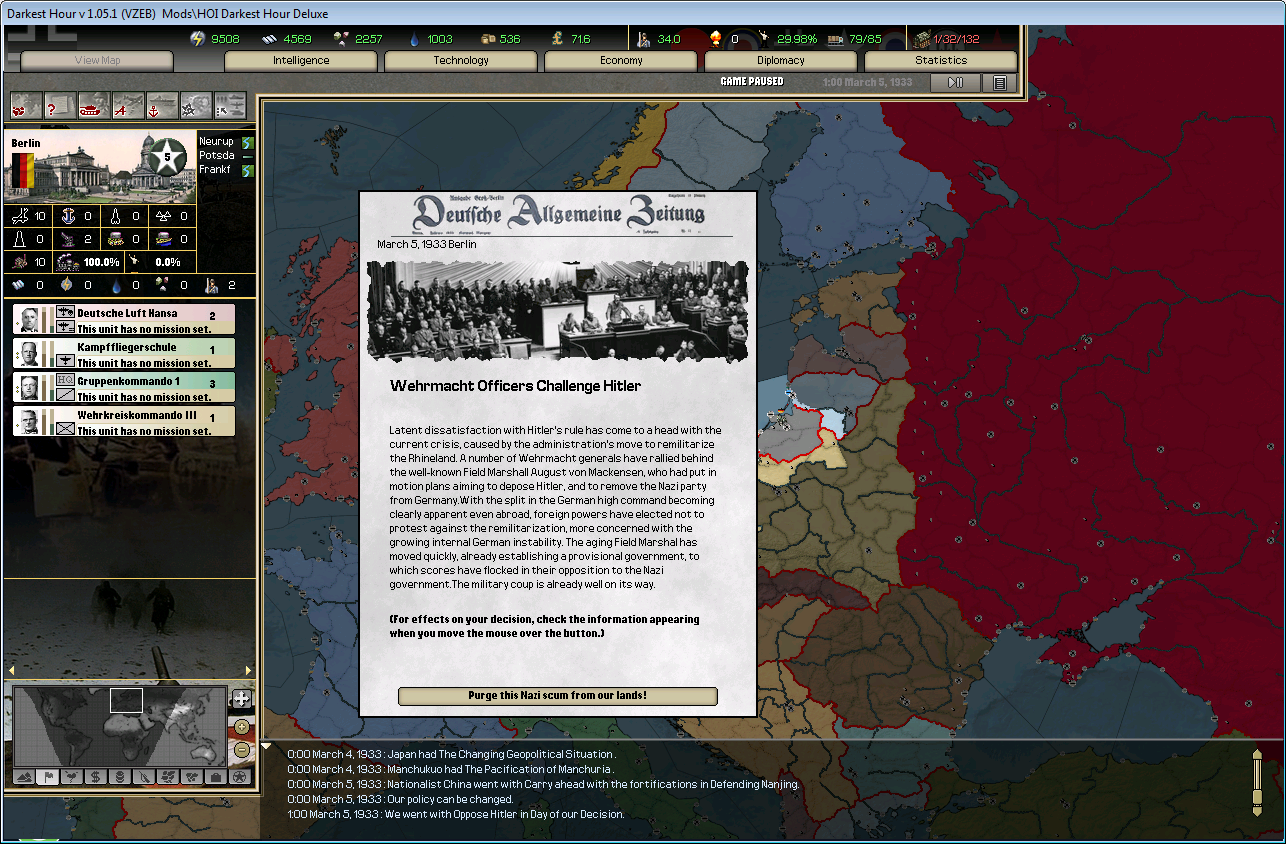The height and width of the screenshot is (844, 1286).
Task: Click the money value 71.6
Action: click(x=581, y=39)
